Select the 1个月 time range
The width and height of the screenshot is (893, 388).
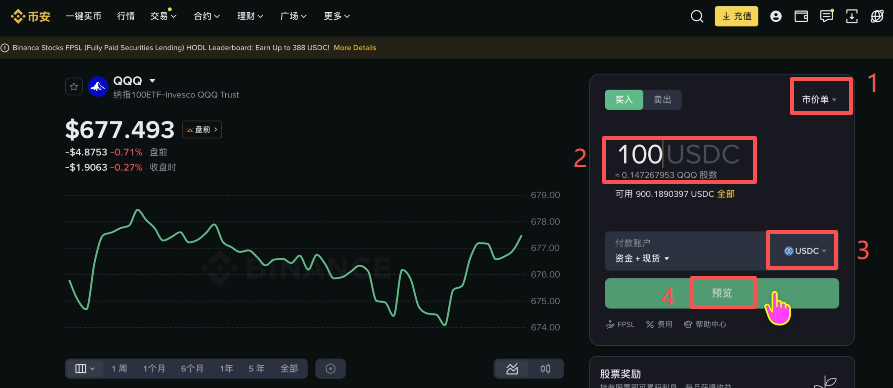(x=154, y=369)
